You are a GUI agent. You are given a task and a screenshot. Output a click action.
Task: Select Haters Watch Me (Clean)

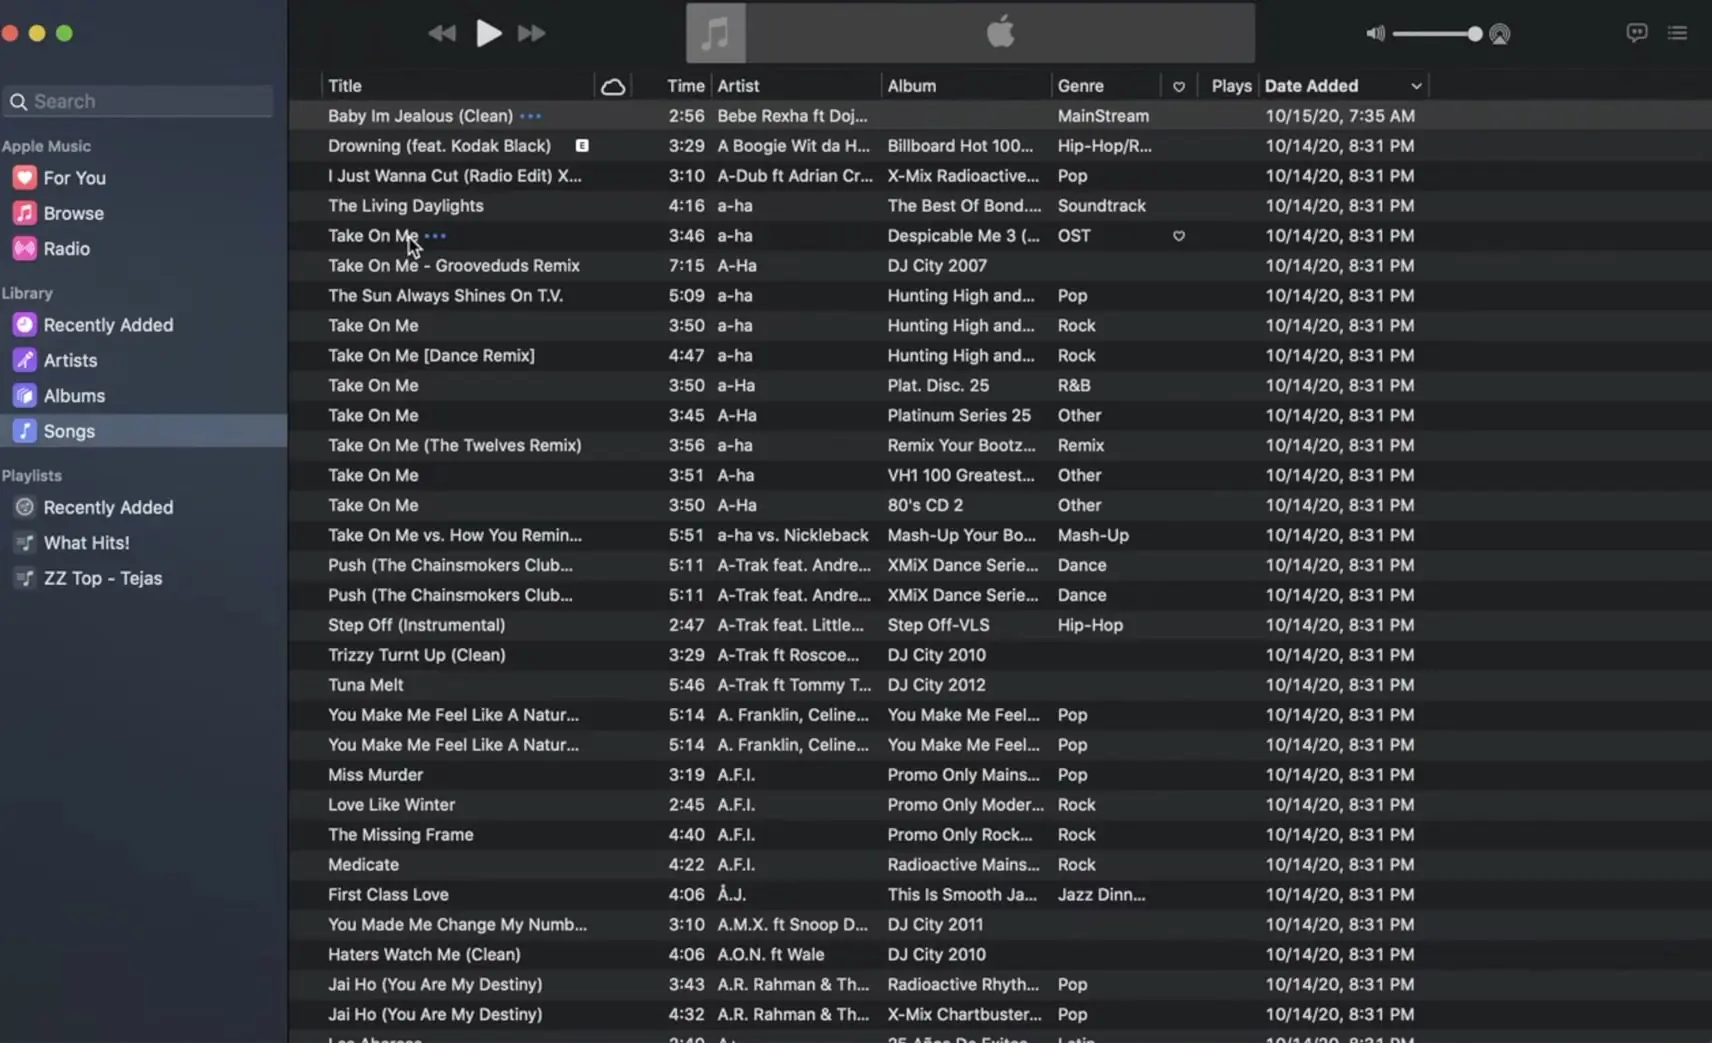pos(424,955)
